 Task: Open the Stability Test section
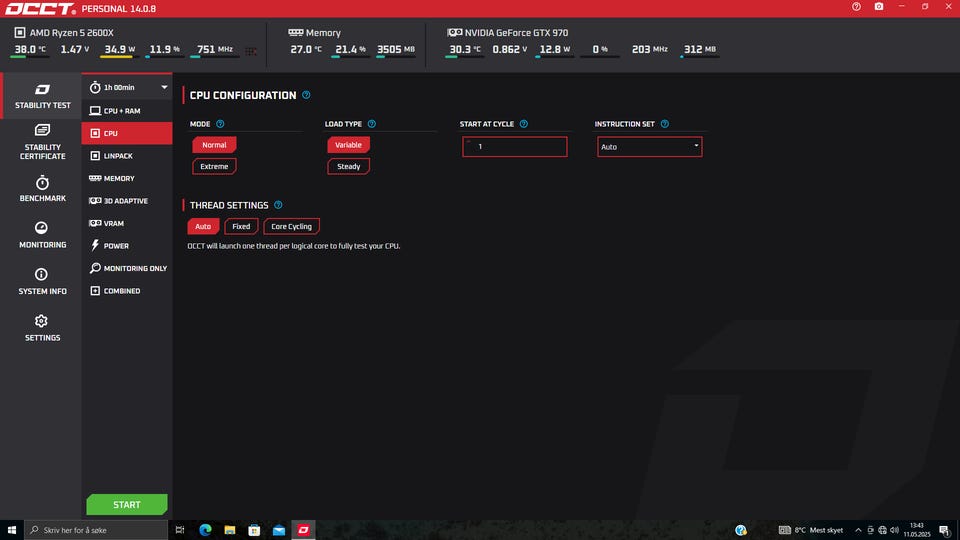click(x=42, y=96)
